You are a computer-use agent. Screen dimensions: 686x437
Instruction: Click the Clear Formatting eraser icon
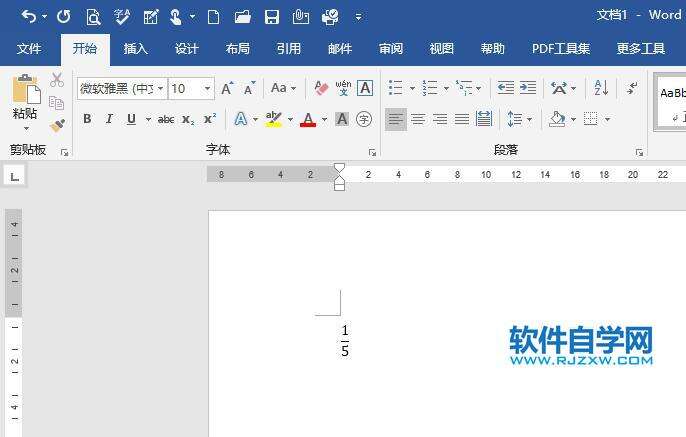point(321,88)
